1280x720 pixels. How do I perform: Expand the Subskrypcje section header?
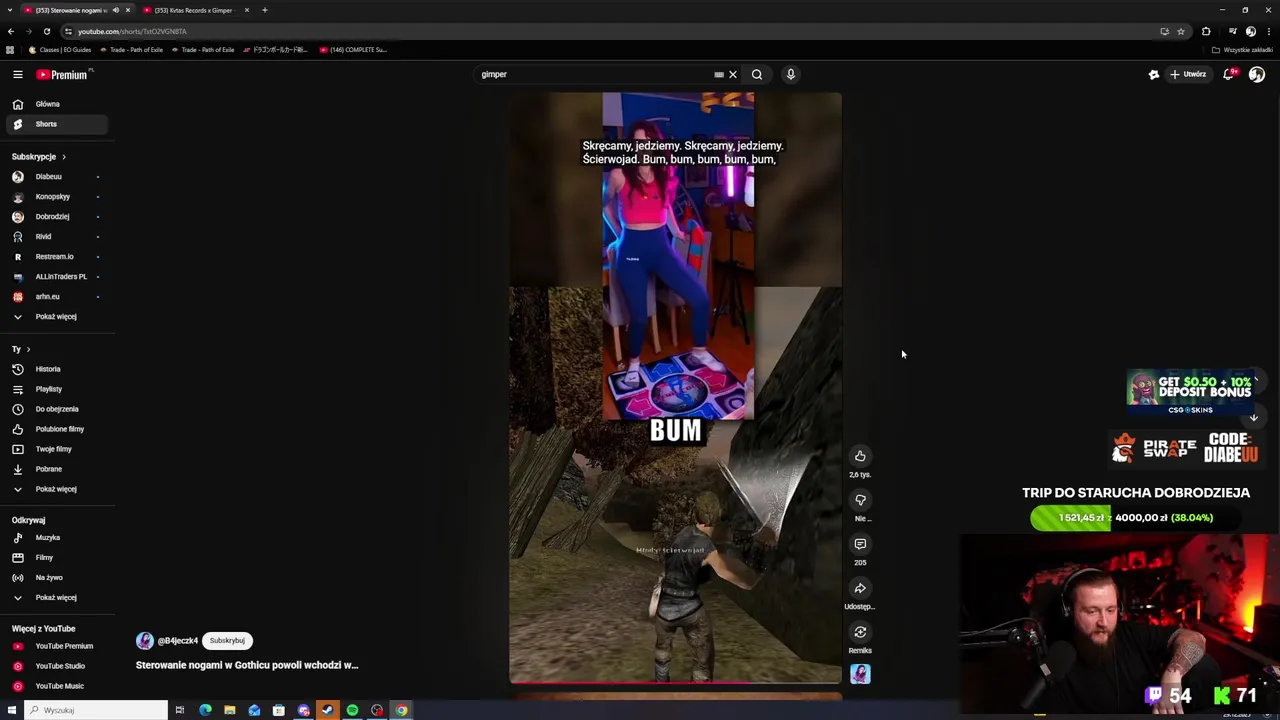tap(39, 157)
